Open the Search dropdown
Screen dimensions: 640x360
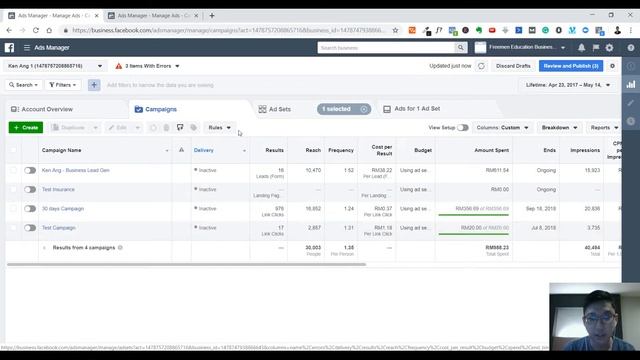(x=24, y=85)
